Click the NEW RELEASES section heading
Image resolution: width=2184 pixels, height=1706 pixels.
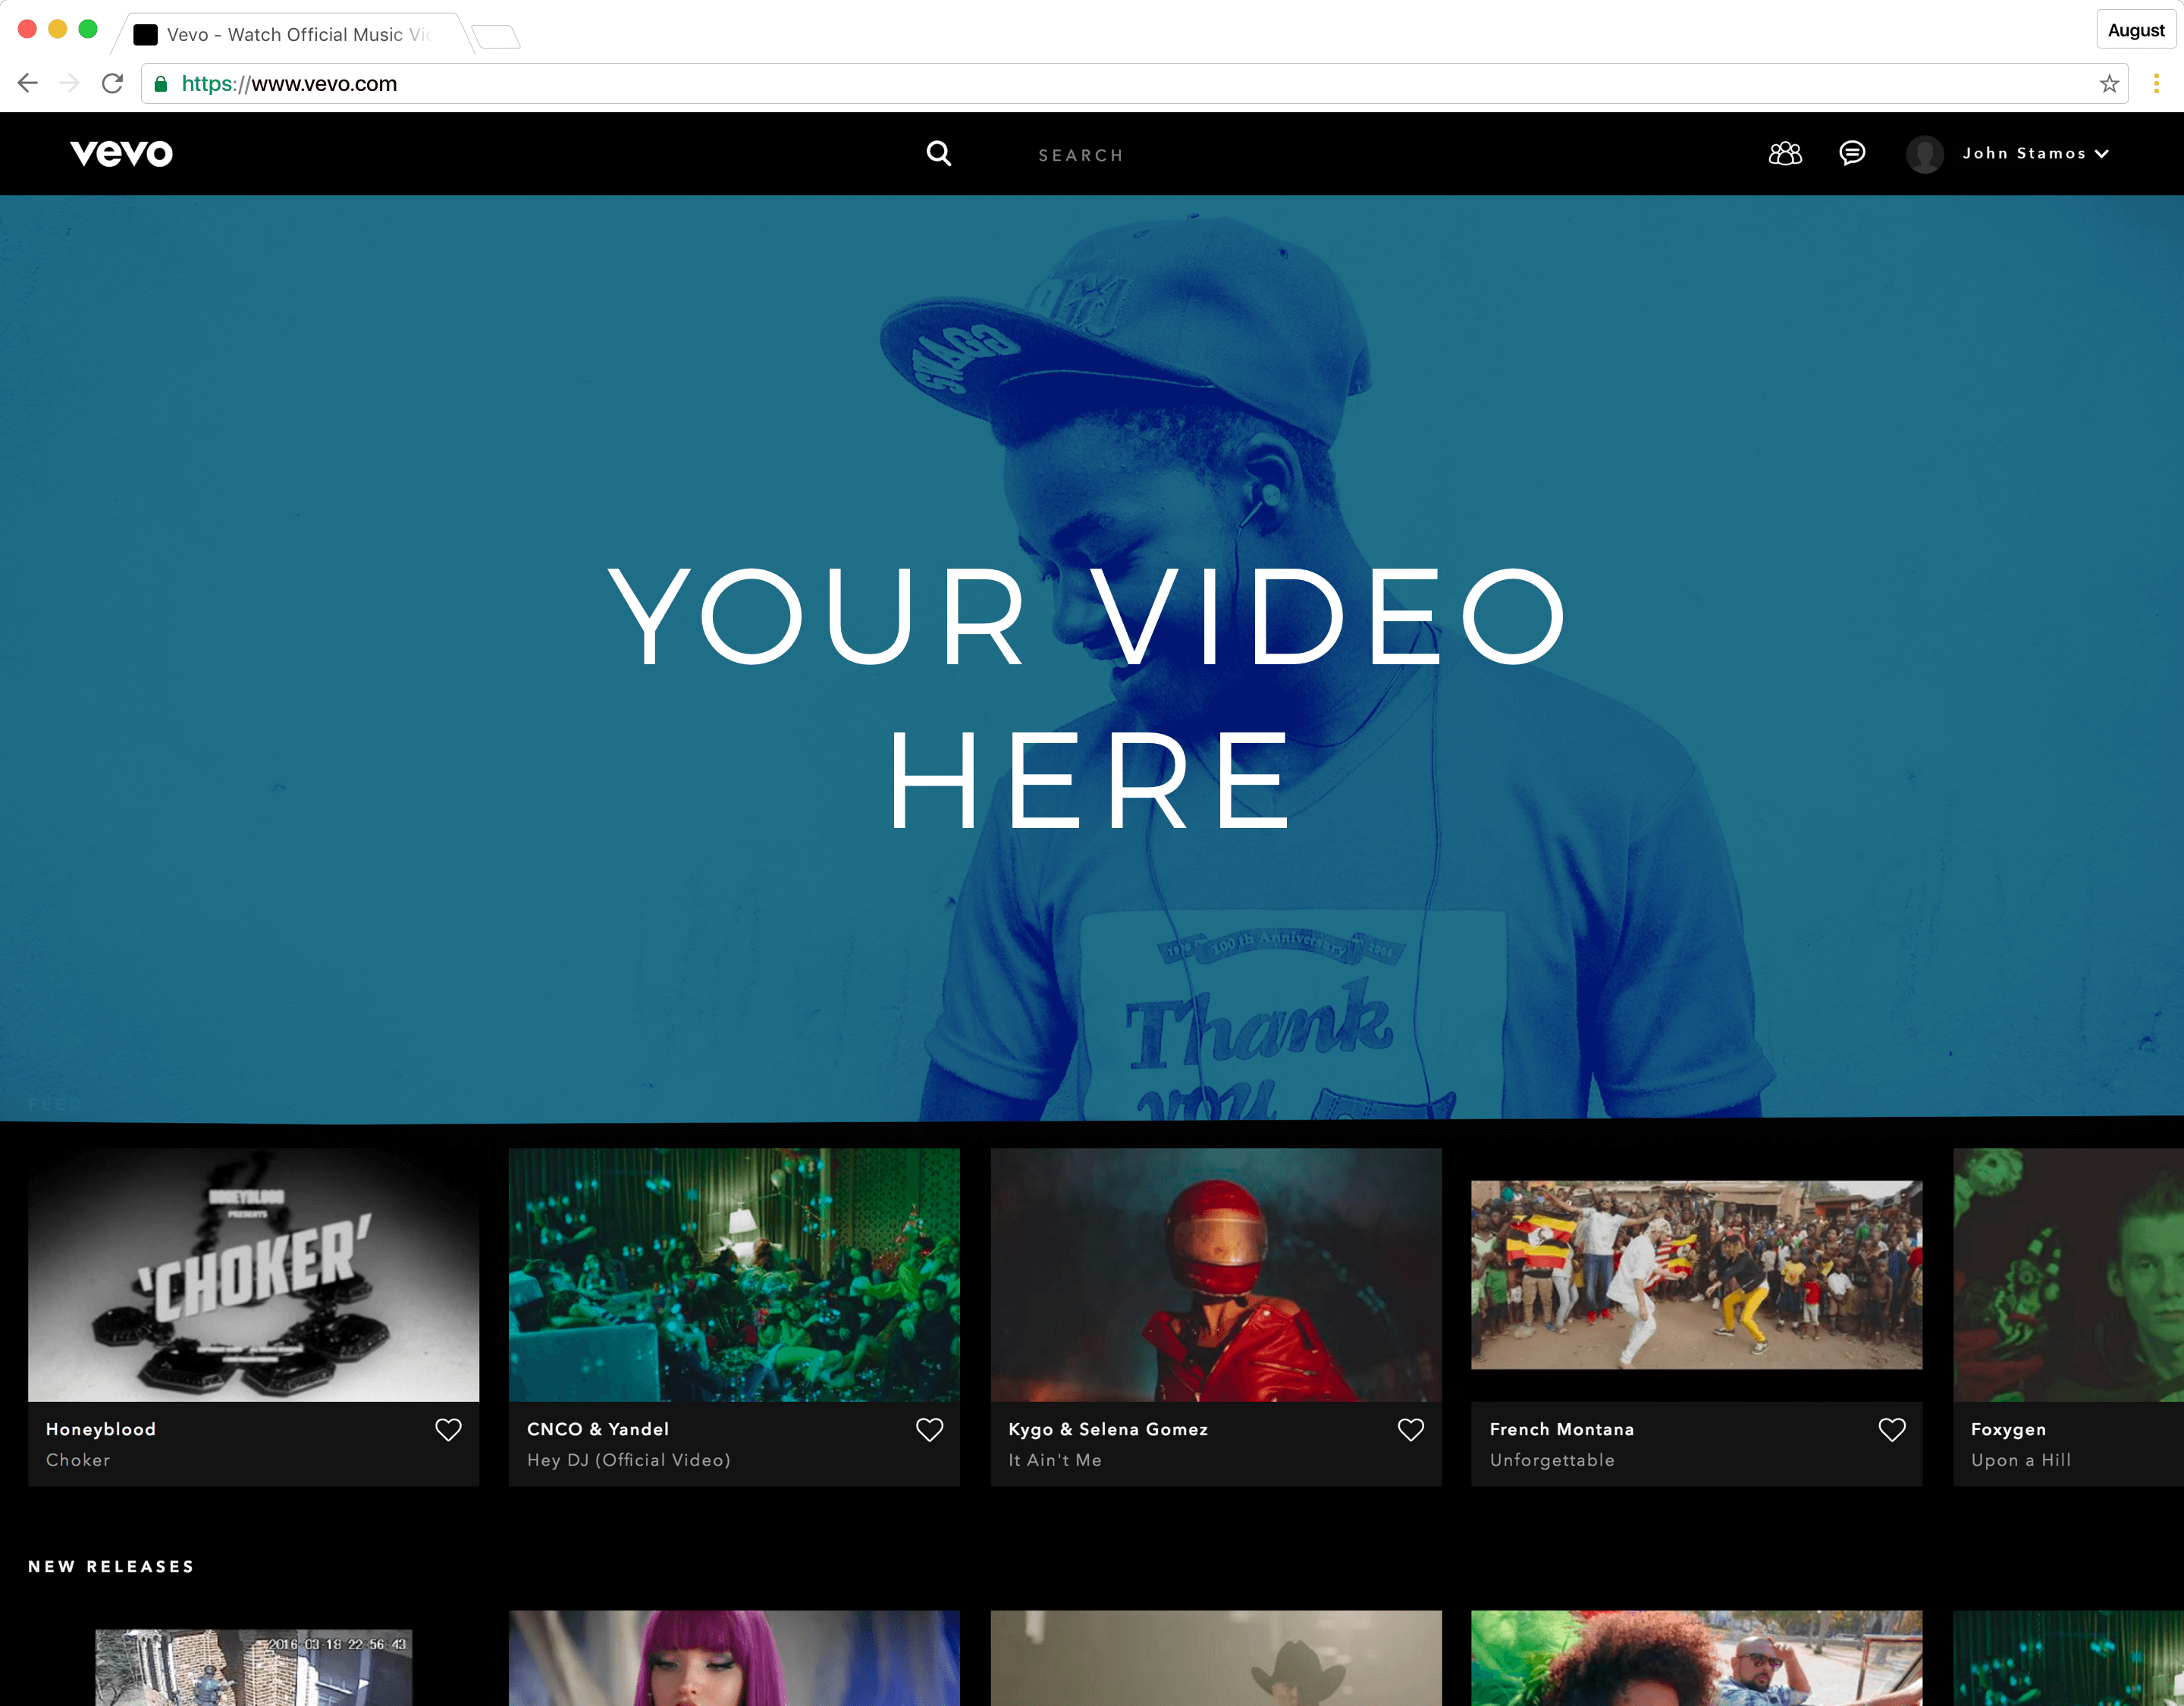110,1566
